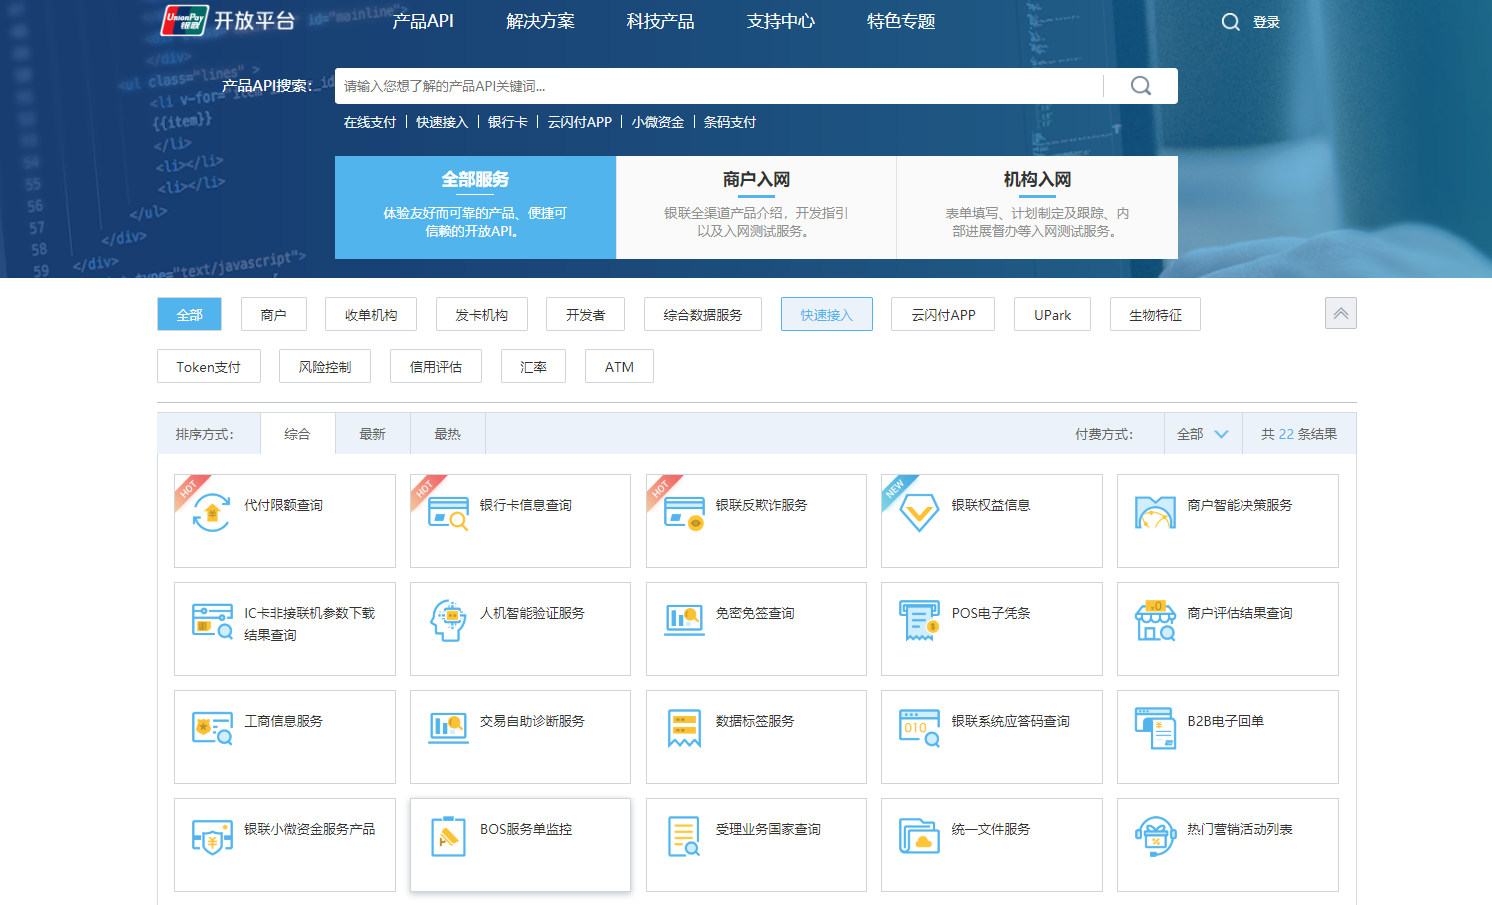Select the 风险控制 category filter
This screenshot has width=1492, height=905.
point(325,366)
